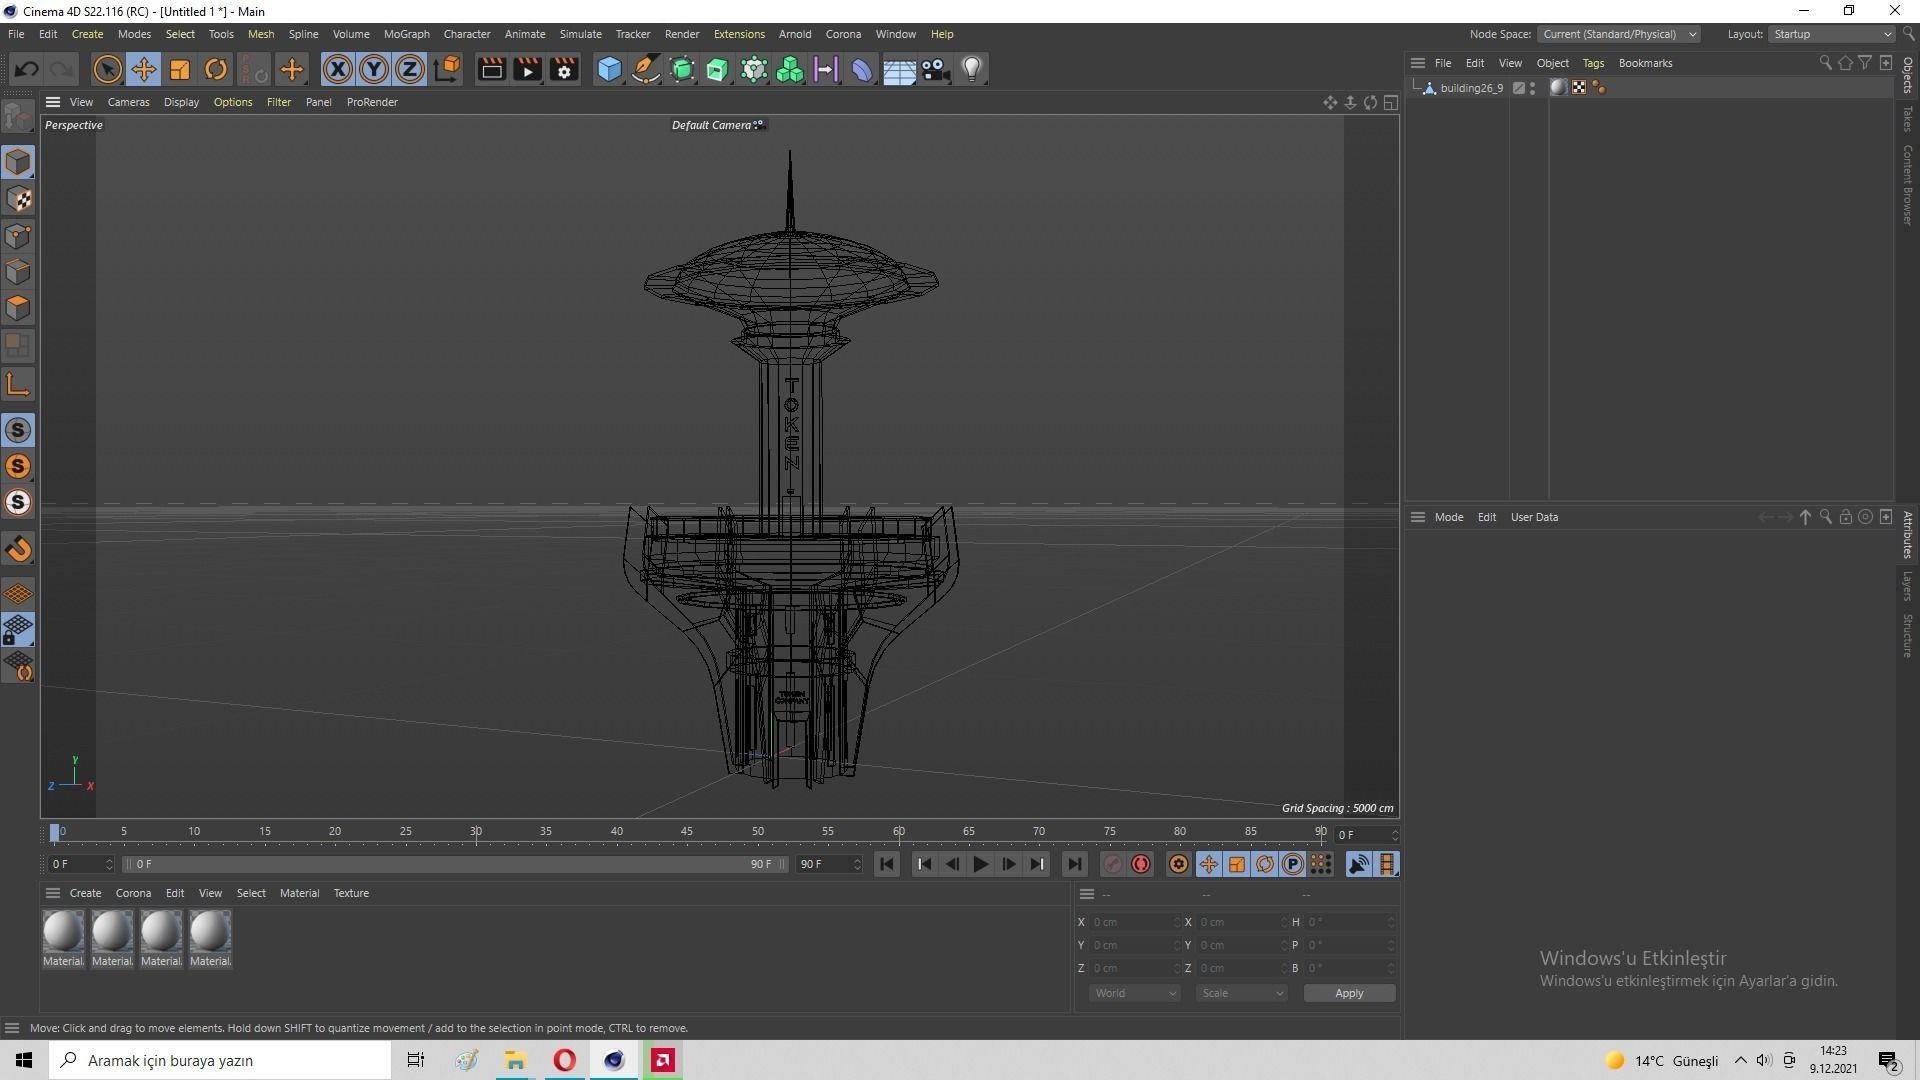Click Render View clapperboard icon
1920x1080 pixels.
[x=492, y=69]
